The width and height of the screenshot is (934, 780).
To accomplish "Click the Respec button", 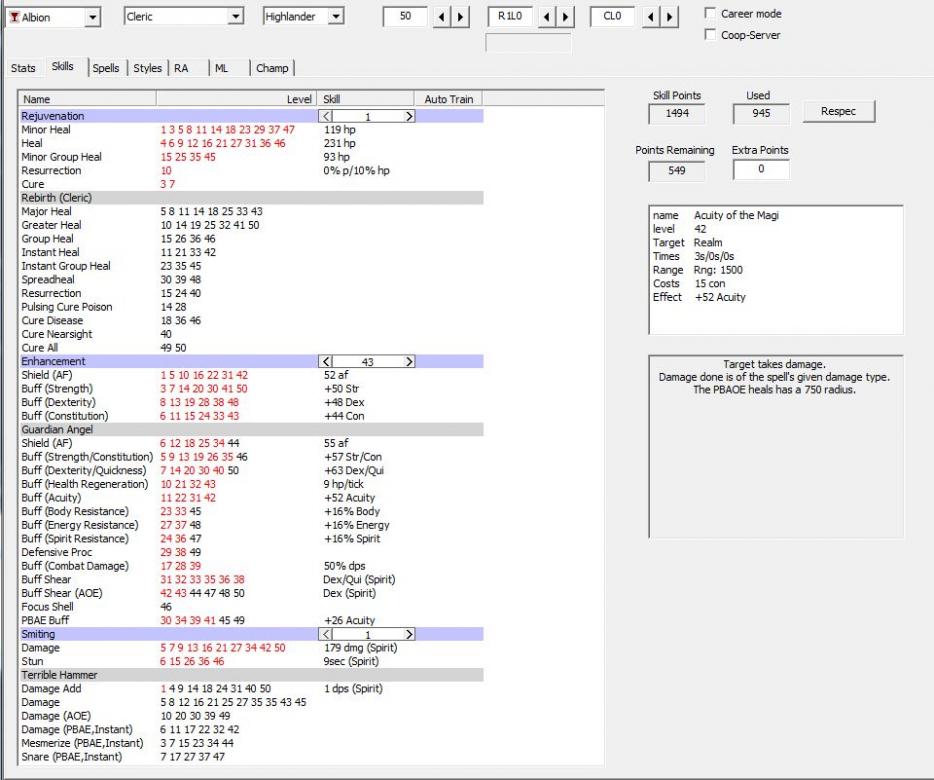I will pos(839,111).
